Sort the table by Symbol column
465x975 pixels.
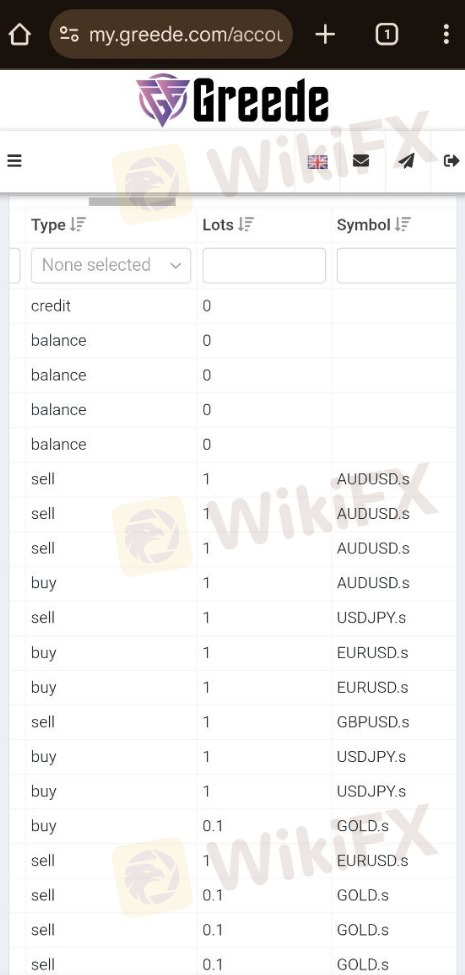tap(403, 225)
